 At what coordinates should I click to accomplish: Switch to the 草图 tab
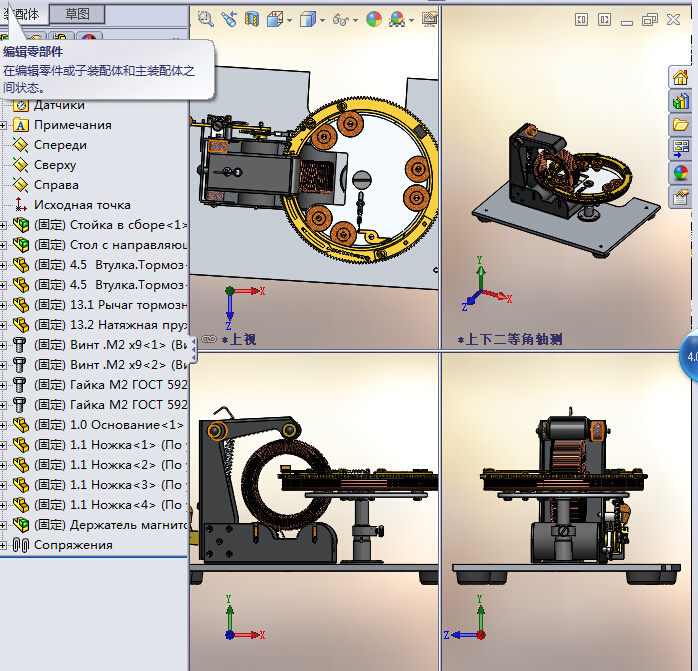point(77,14)
